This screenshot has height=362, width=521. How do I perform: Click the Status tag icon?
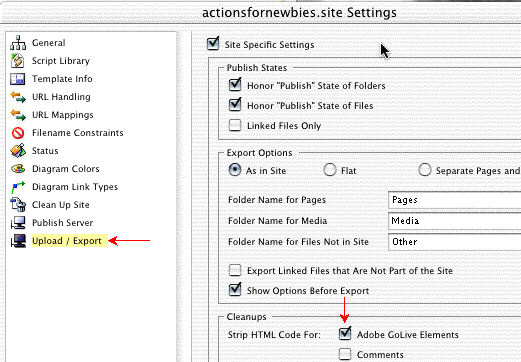point(18,151)
